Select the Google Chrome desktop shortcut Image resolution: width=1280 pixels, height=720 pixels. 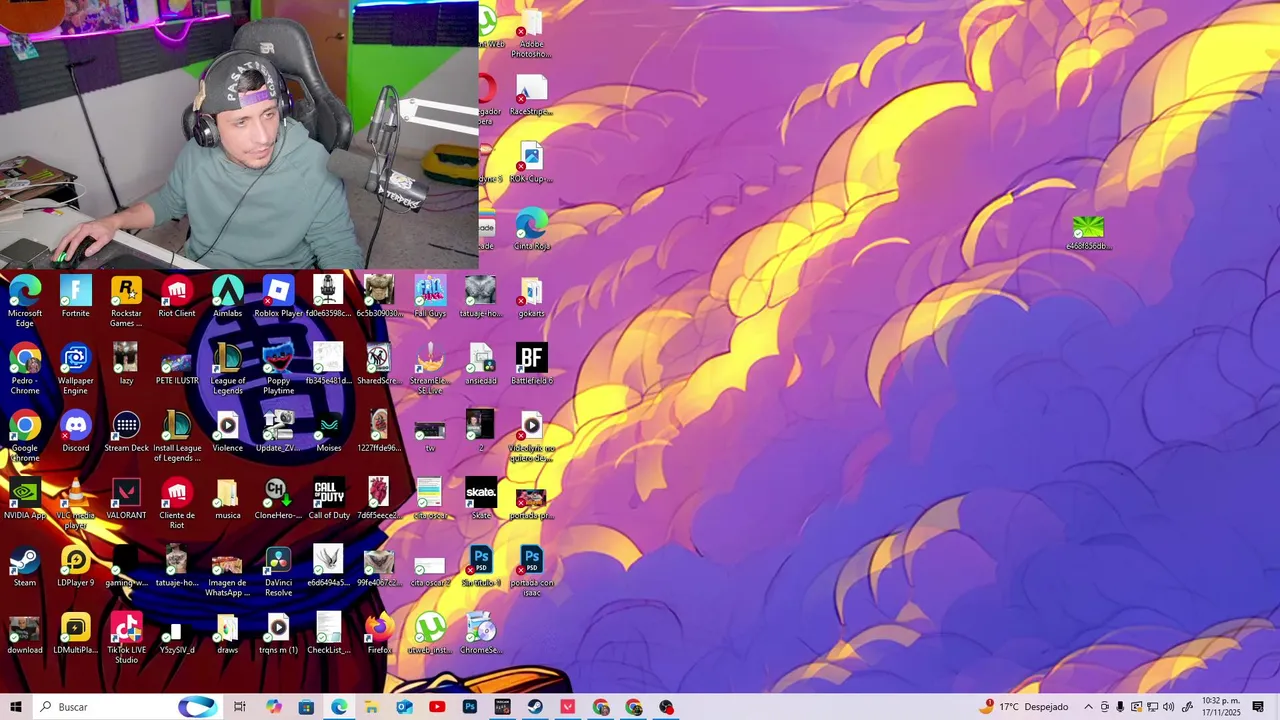coord(25,435)
